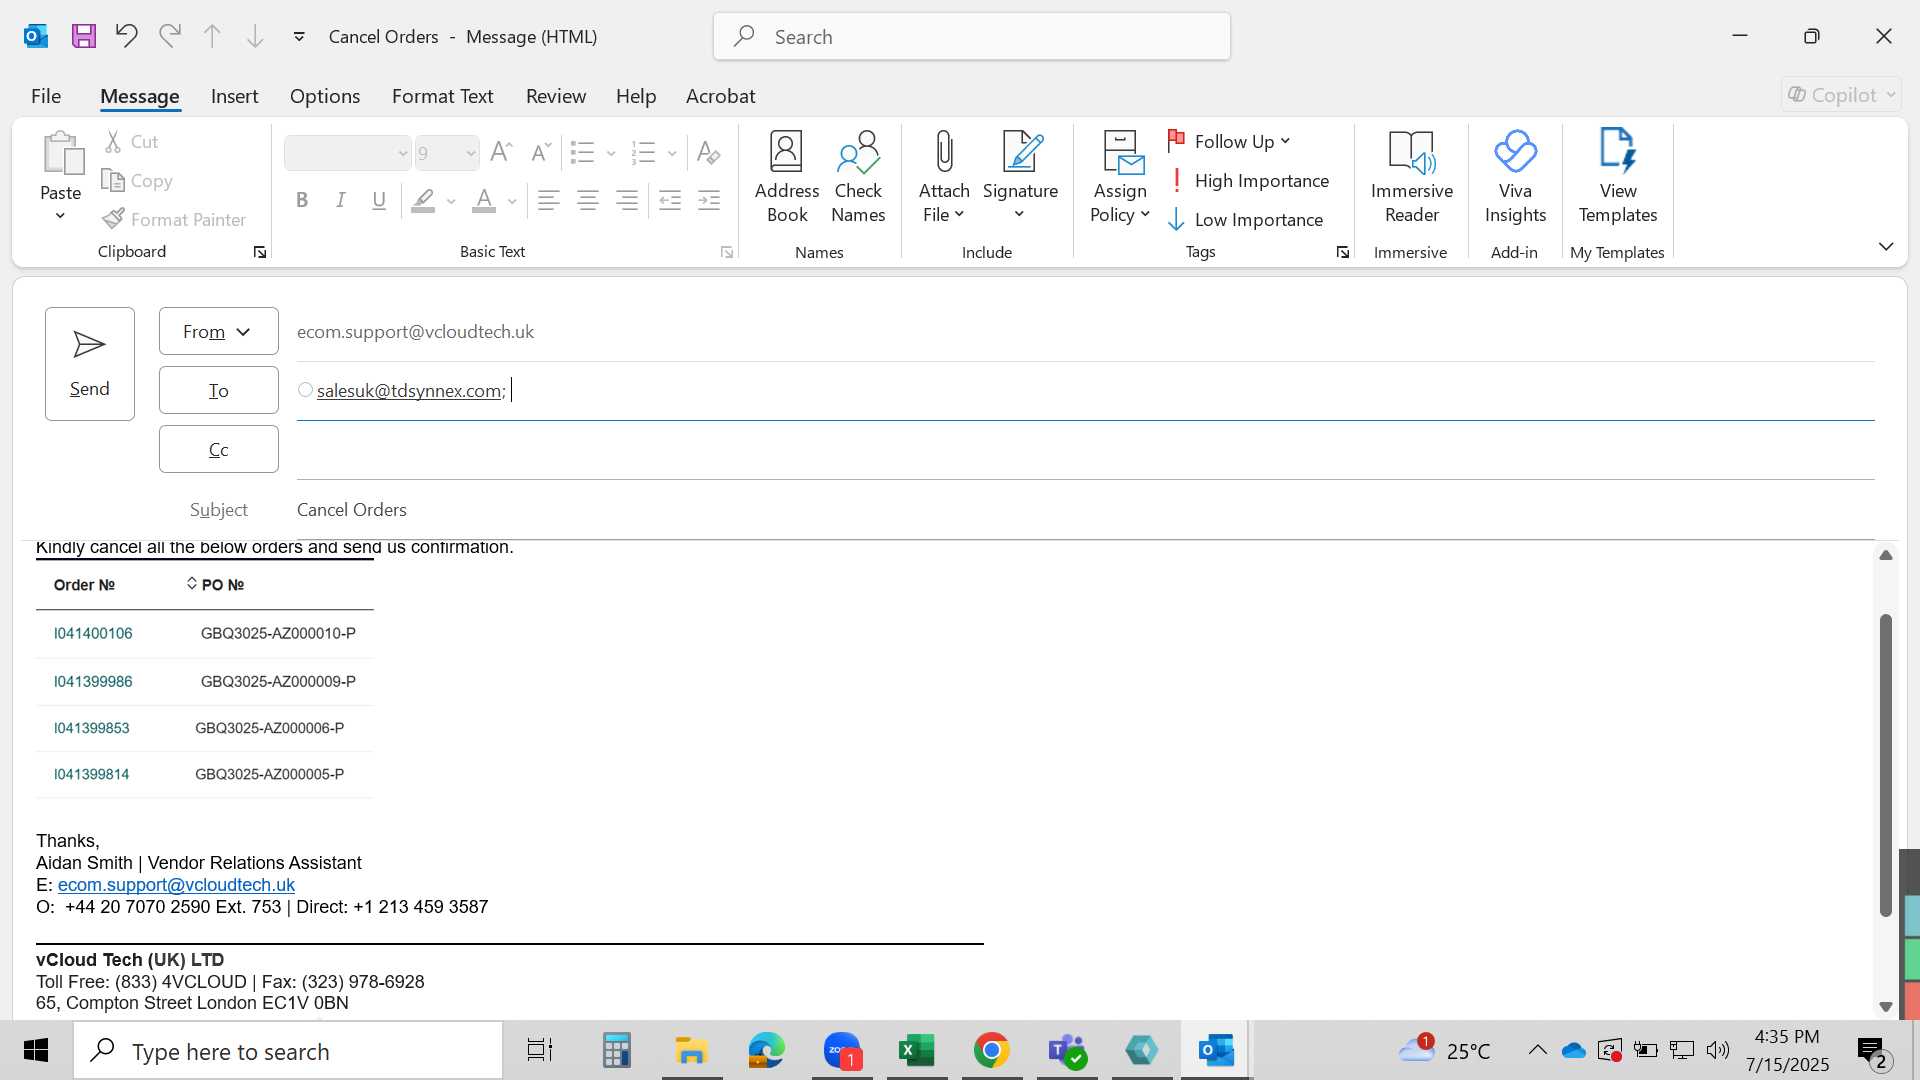Open bullet library dropdown arrow

point(611,153)
